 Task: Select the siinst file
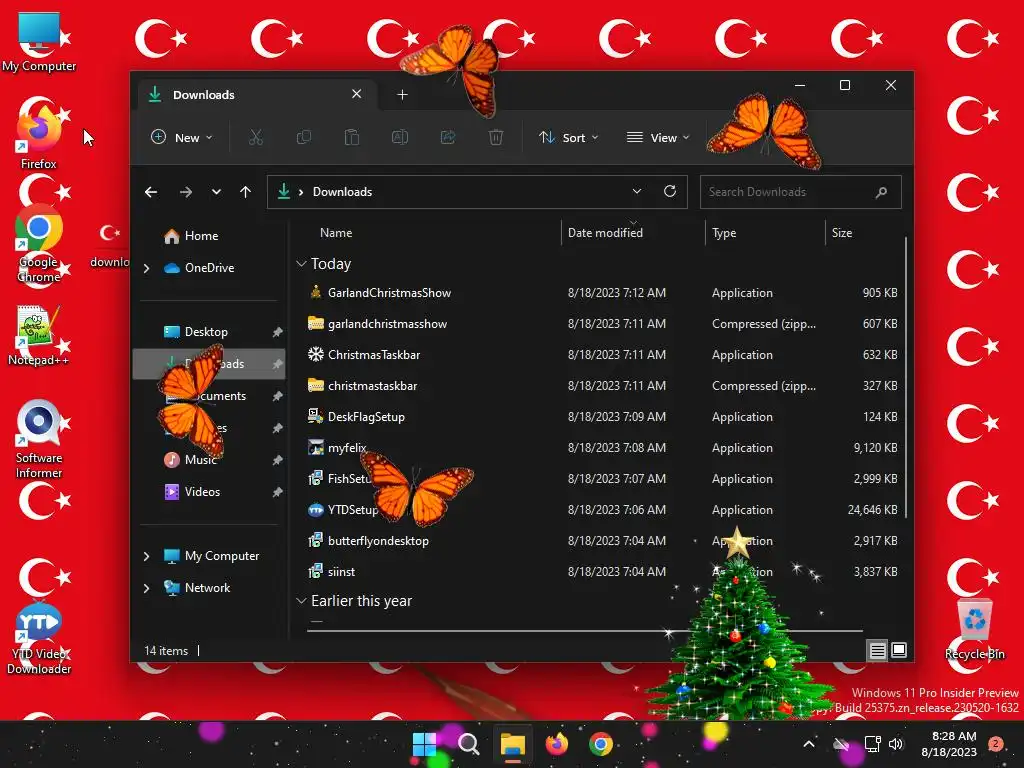coord(602,571)
